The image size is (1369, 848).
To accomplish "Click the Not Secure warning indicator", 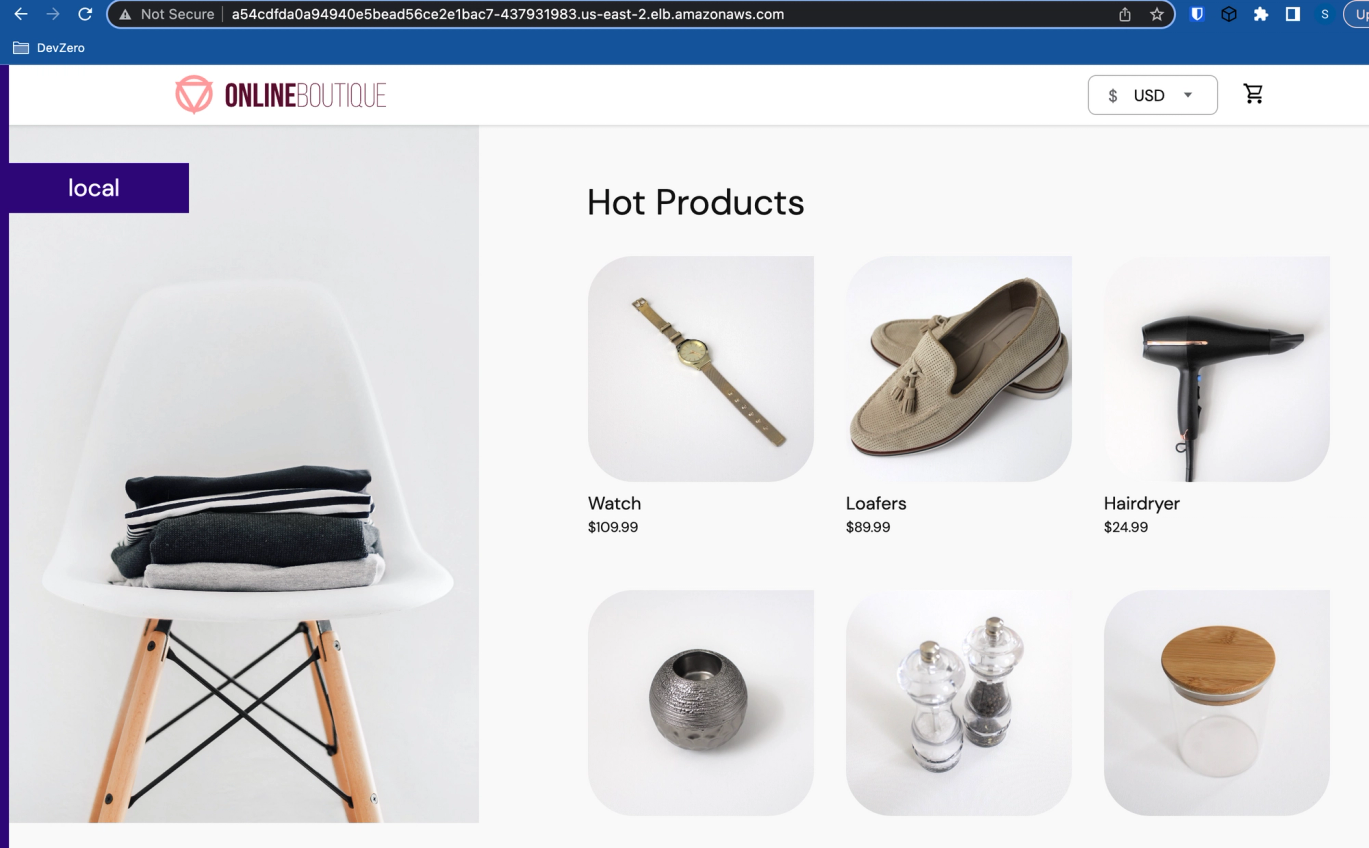I will coord(166,14).
